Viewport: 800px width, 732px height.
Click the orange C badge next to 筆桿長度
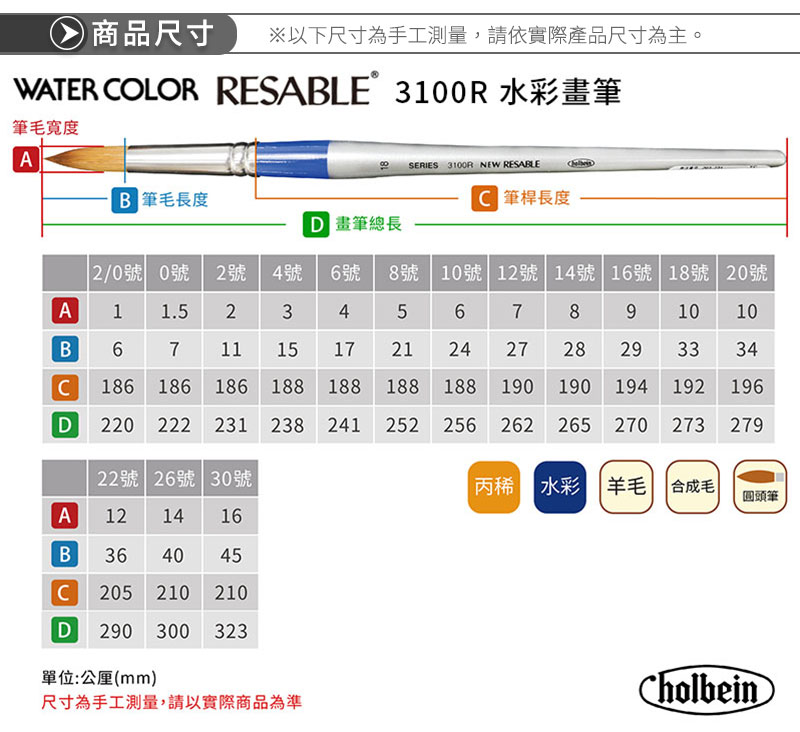484,198
